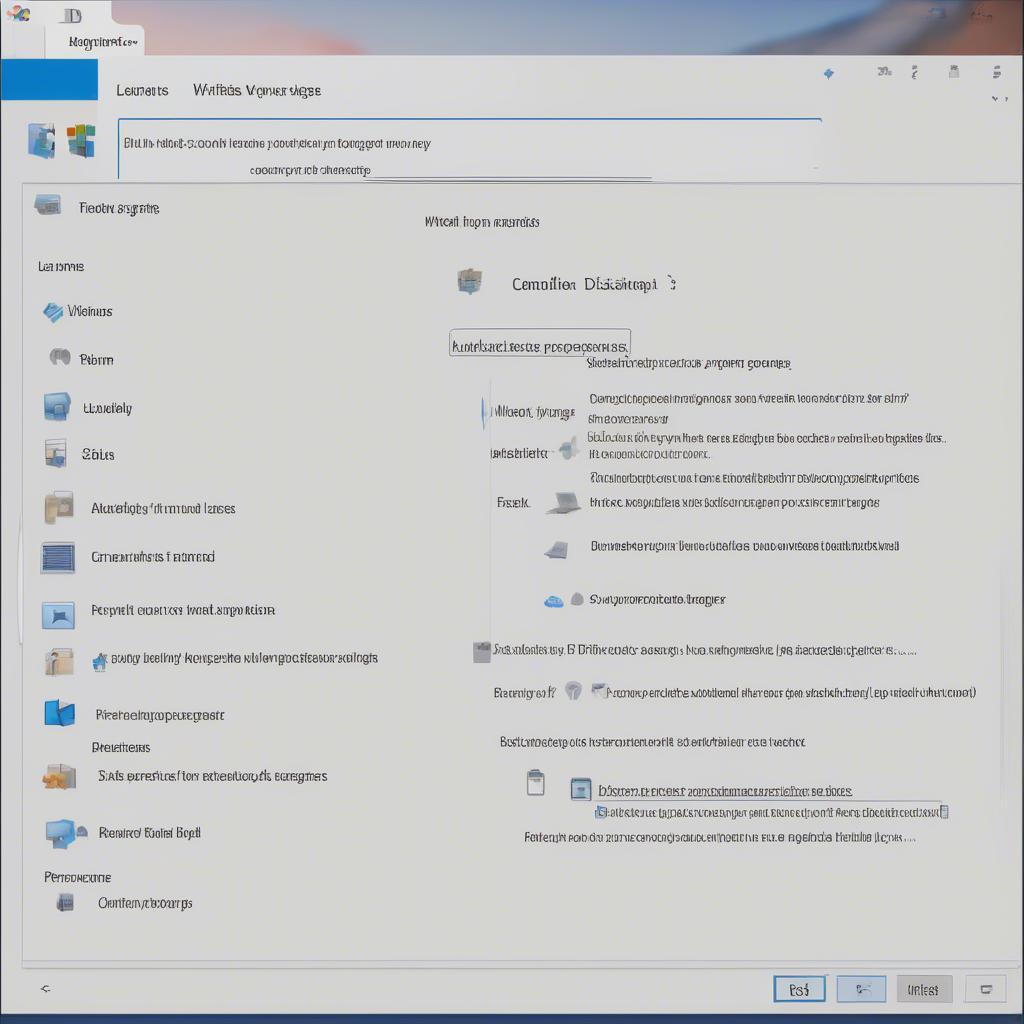The image size is (1024, 1024).
Task: Click the underlined blue link near the right panel bottom
Action: point(725,791)
